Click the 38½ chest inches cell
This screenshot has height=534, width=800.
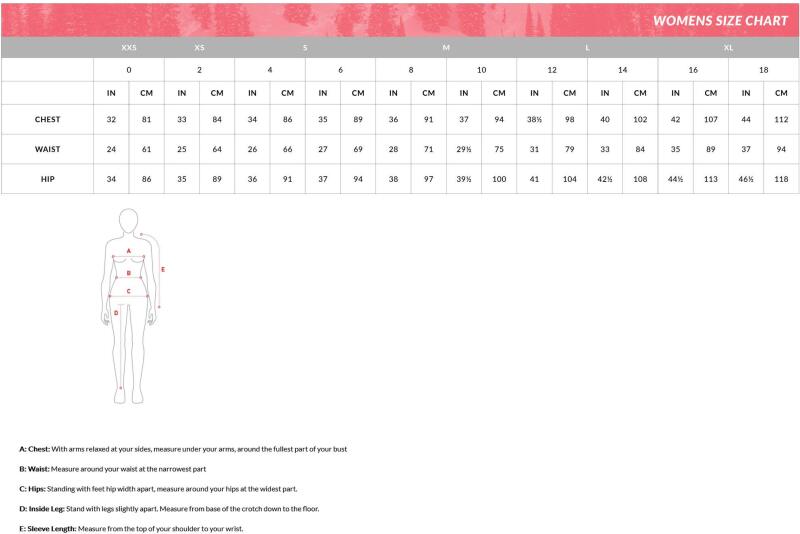pyautogui.click(x=534, y=119)
